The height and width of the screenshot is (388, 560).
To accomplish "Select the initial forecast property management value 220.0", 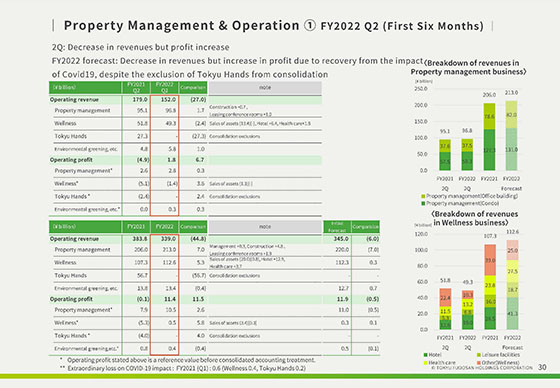I will pyautogui.click(x=342, y=250).
